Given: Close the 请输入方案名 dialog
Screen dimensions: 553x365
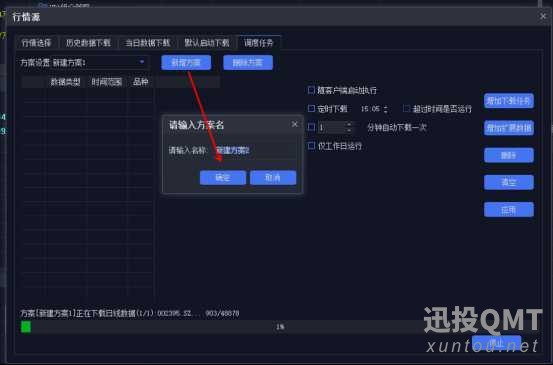Looking at the screenshot, I should (x=294, y=124).
